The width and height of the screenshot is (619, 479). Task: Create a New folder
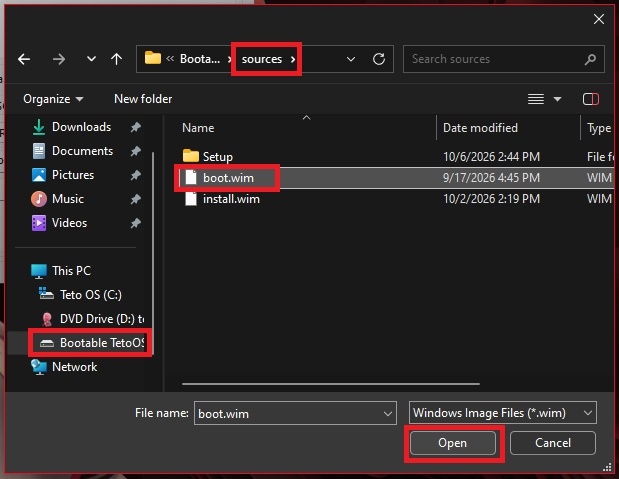click(x=143, y=99)
